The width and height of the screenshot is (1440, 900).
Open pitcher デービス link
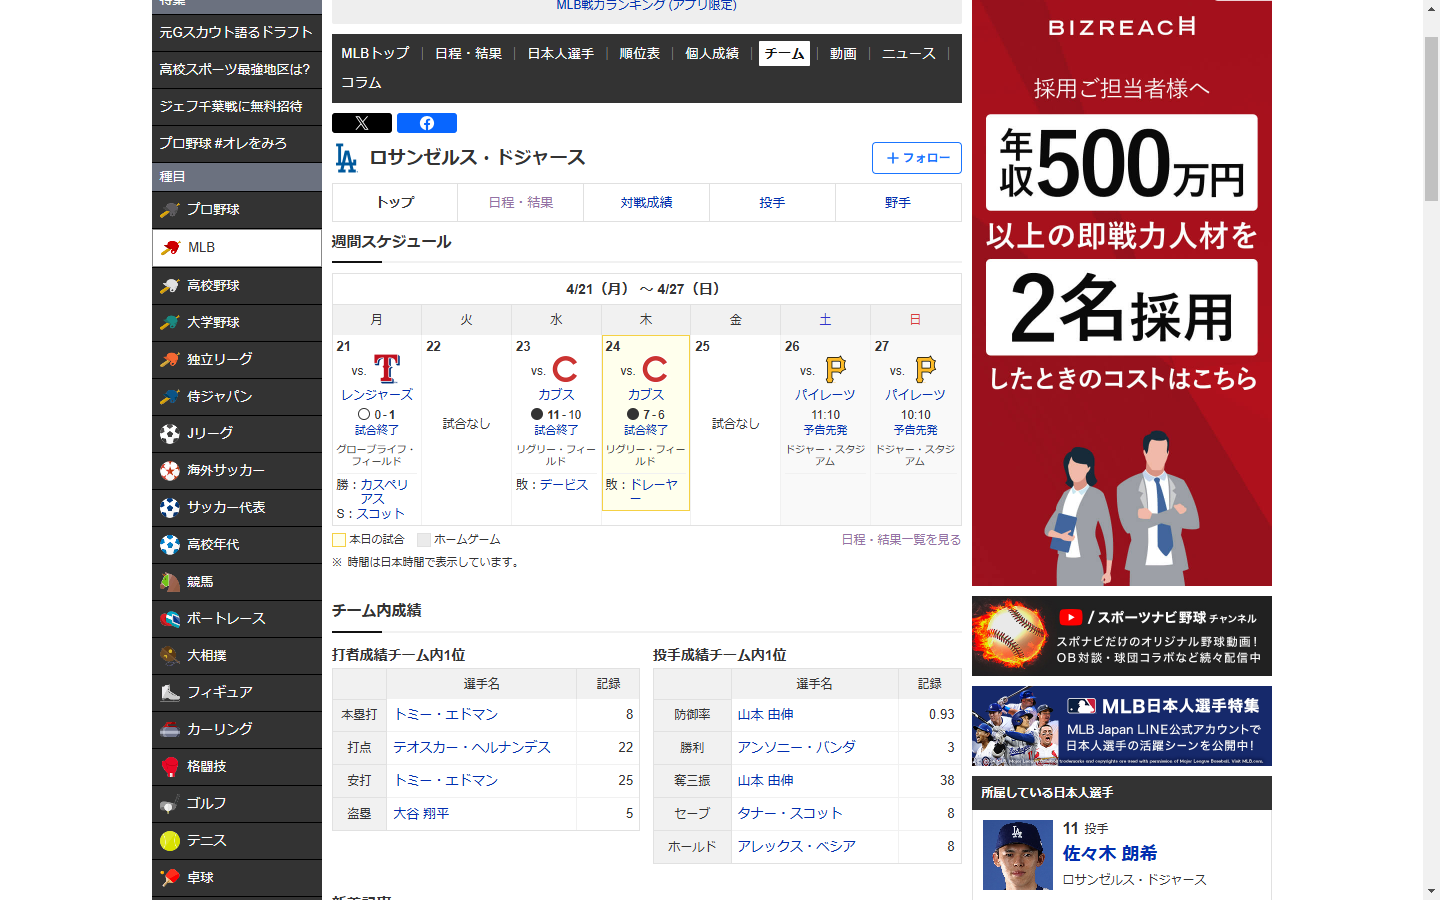tap(564, 484)
